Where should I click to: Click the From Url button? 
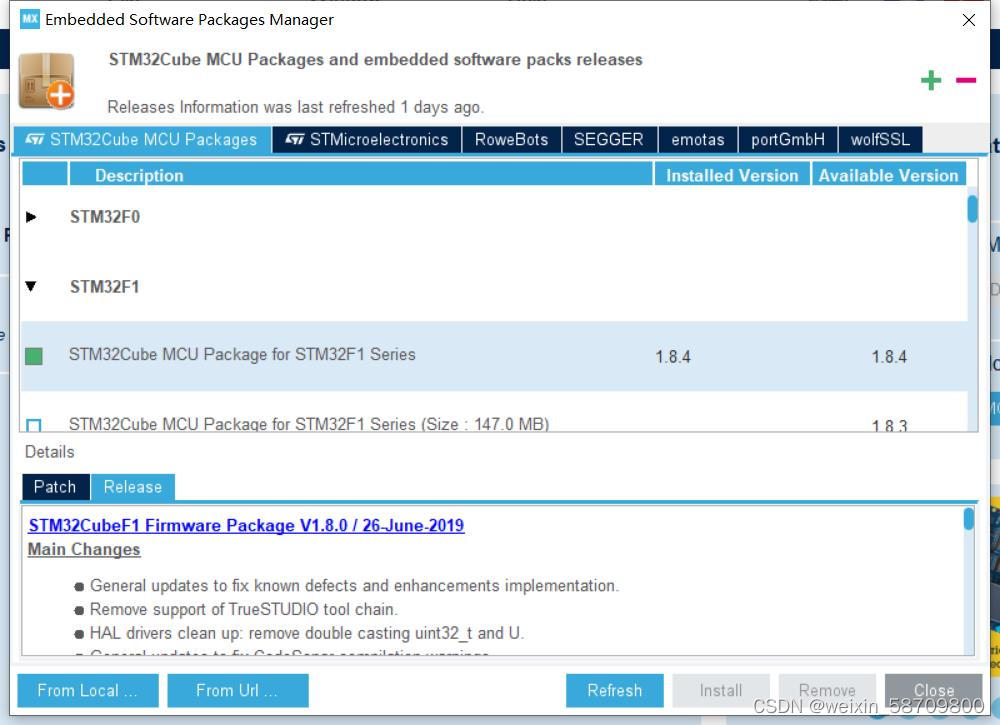coord(237,691)
